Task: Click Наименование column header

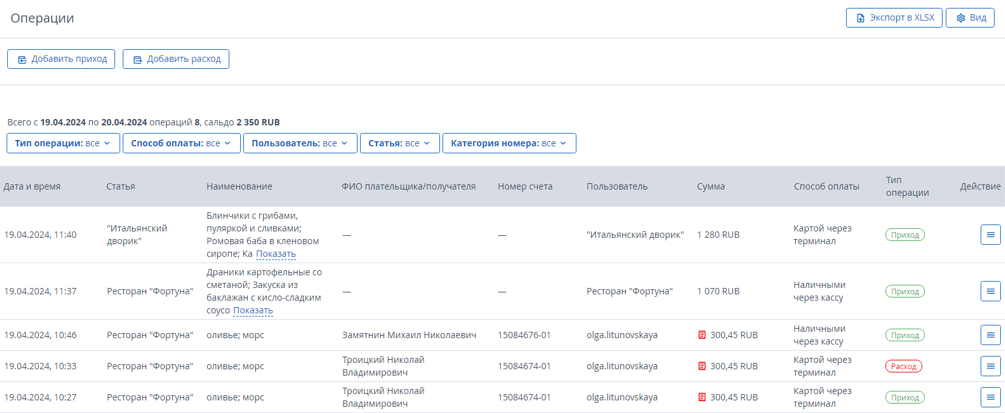Action: click(x=239, y=187)
